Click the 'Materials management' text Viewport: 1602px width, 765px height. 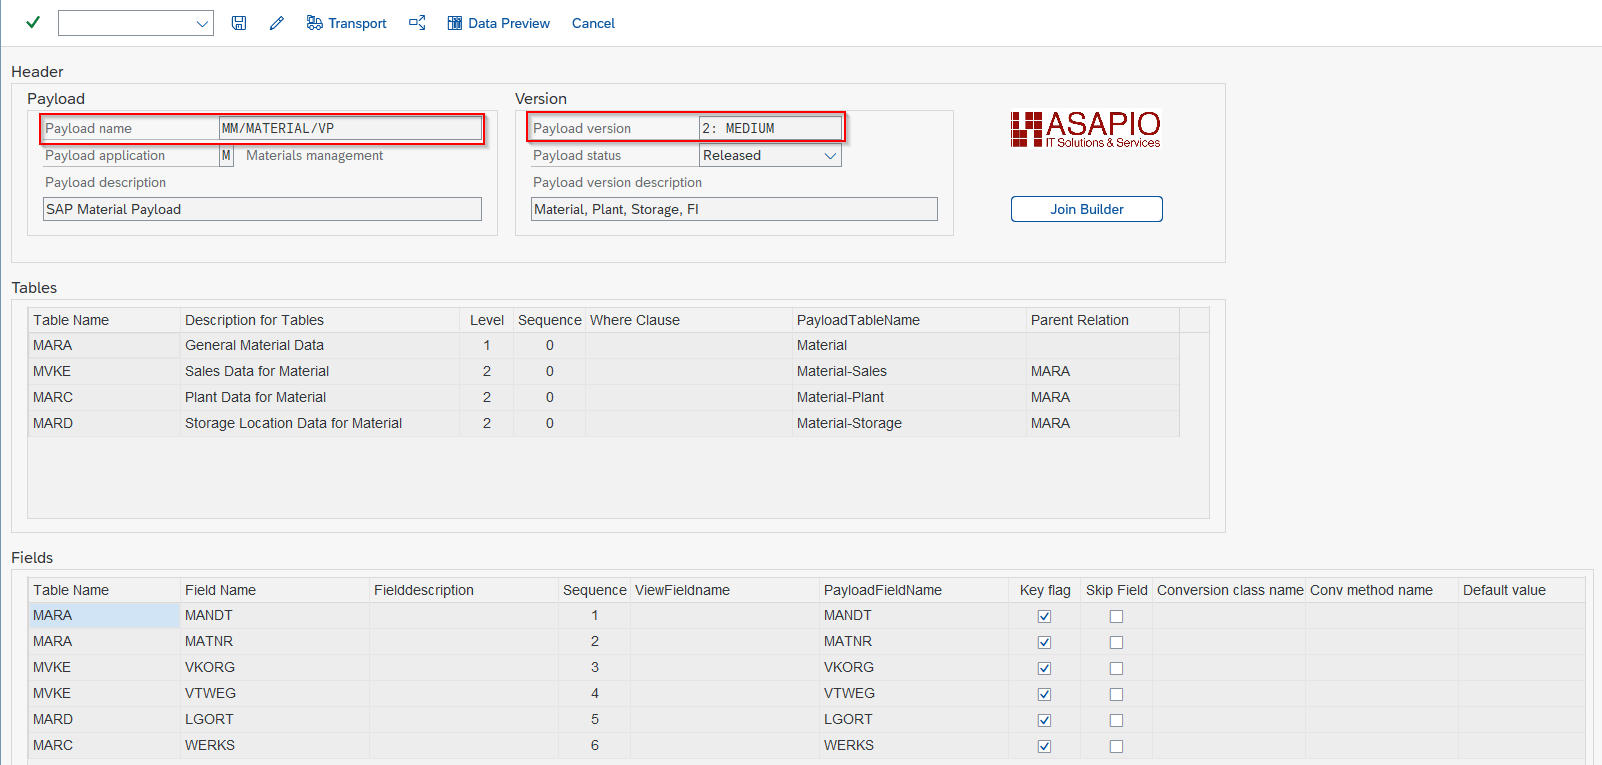pos(314,155)
